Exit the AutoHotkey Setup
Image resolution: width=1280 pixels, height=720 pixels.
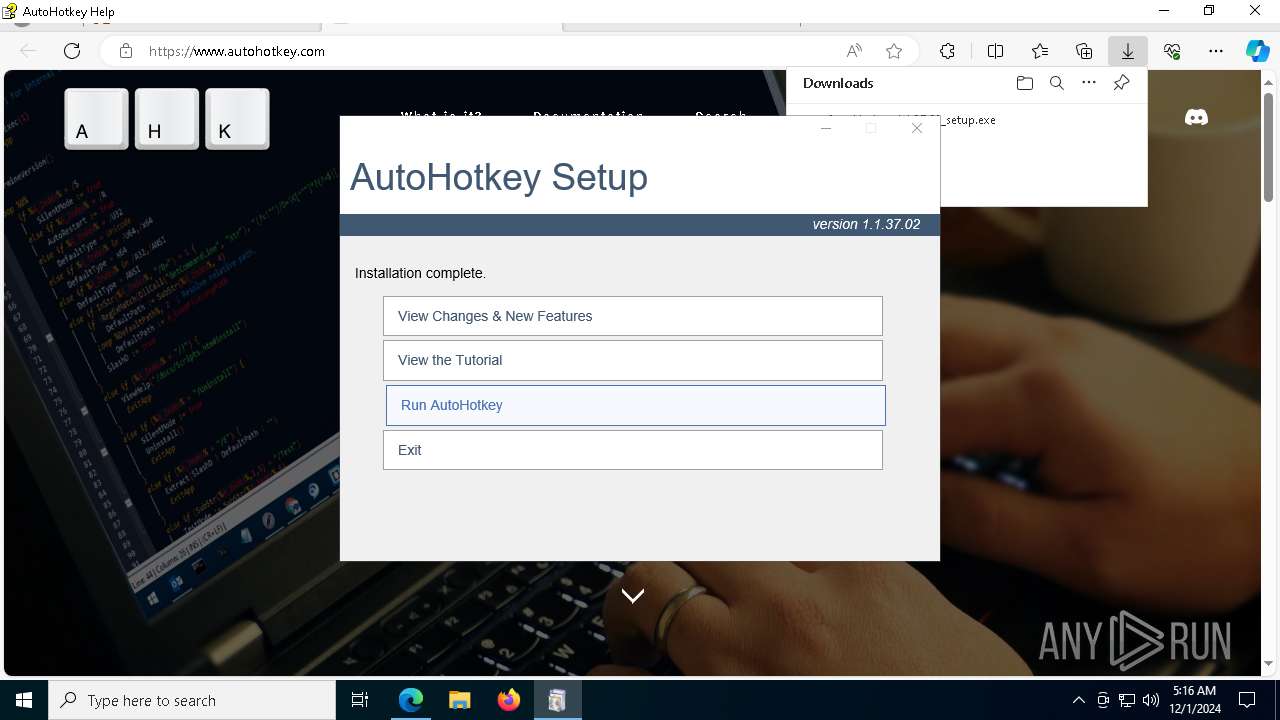pyautogui.click(x=633, y=450)
